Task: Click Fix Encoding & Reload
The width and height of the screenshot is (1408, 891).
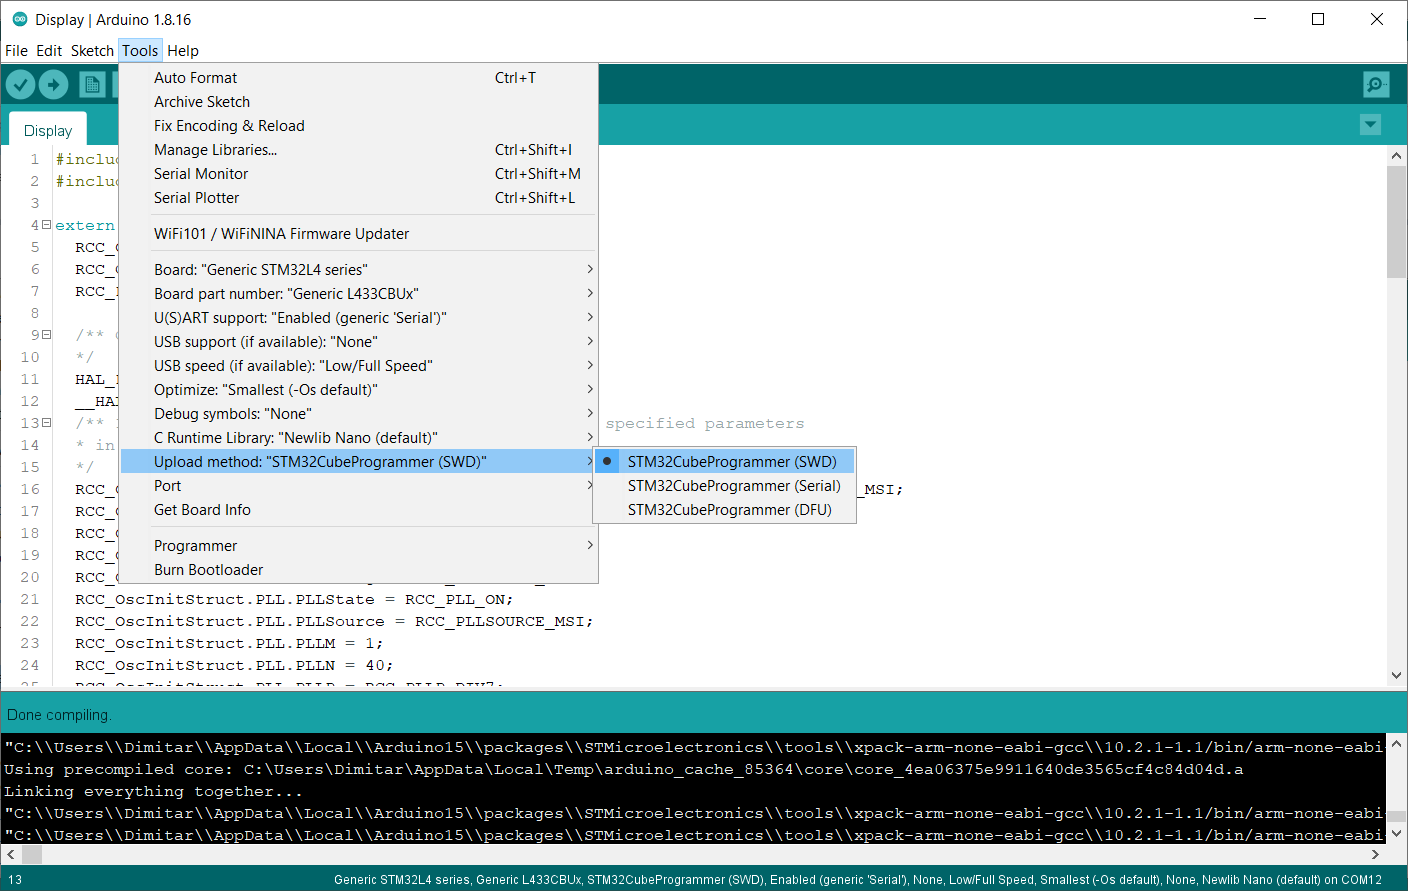Action: [359, 126]
